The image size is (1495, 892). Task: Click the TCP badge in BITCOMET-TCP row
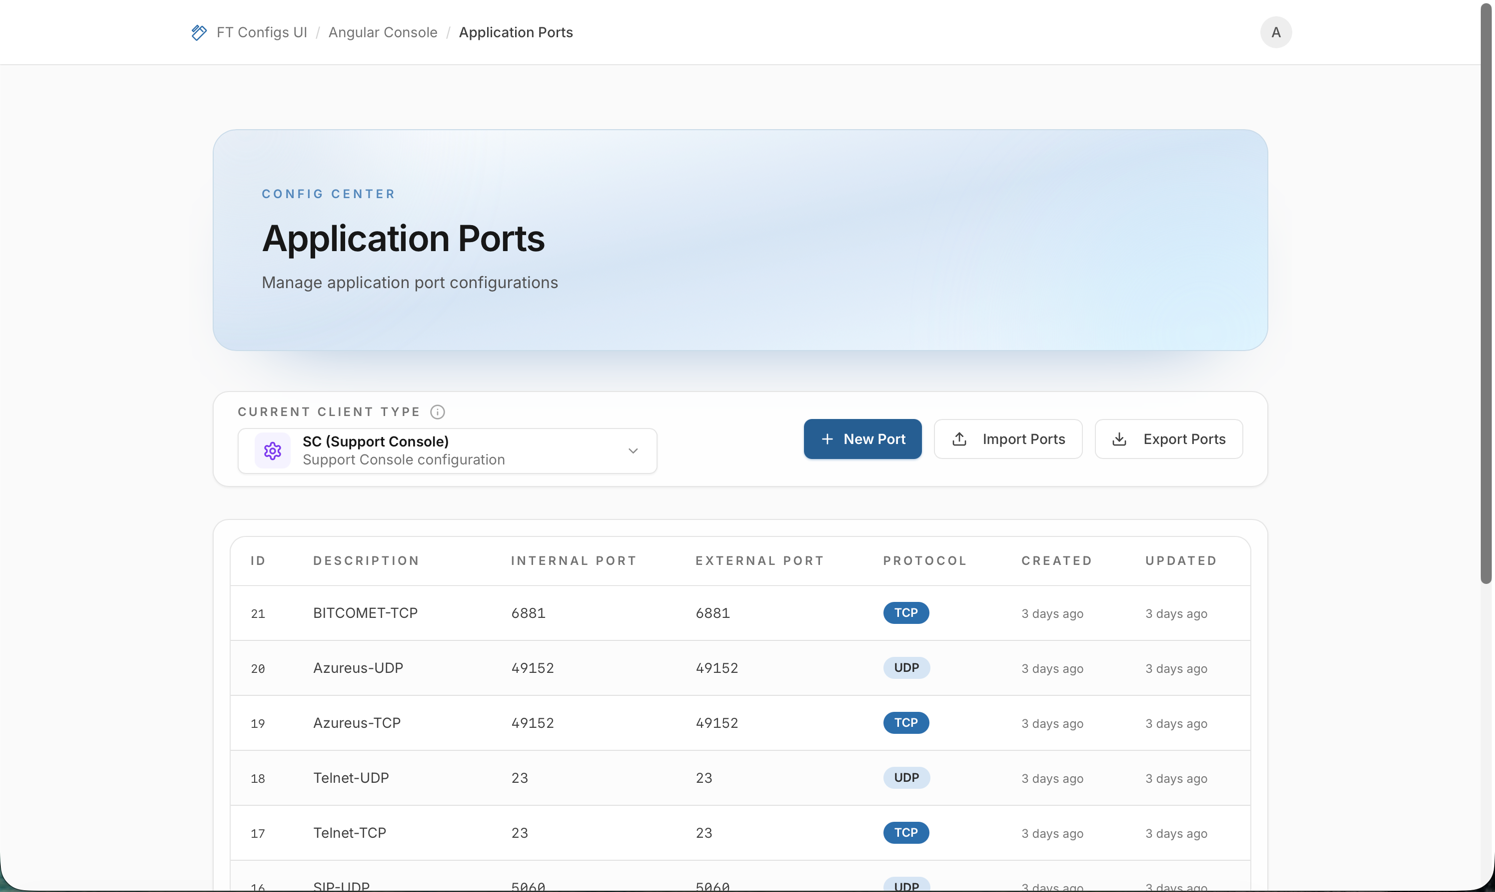tap(906, 613)
